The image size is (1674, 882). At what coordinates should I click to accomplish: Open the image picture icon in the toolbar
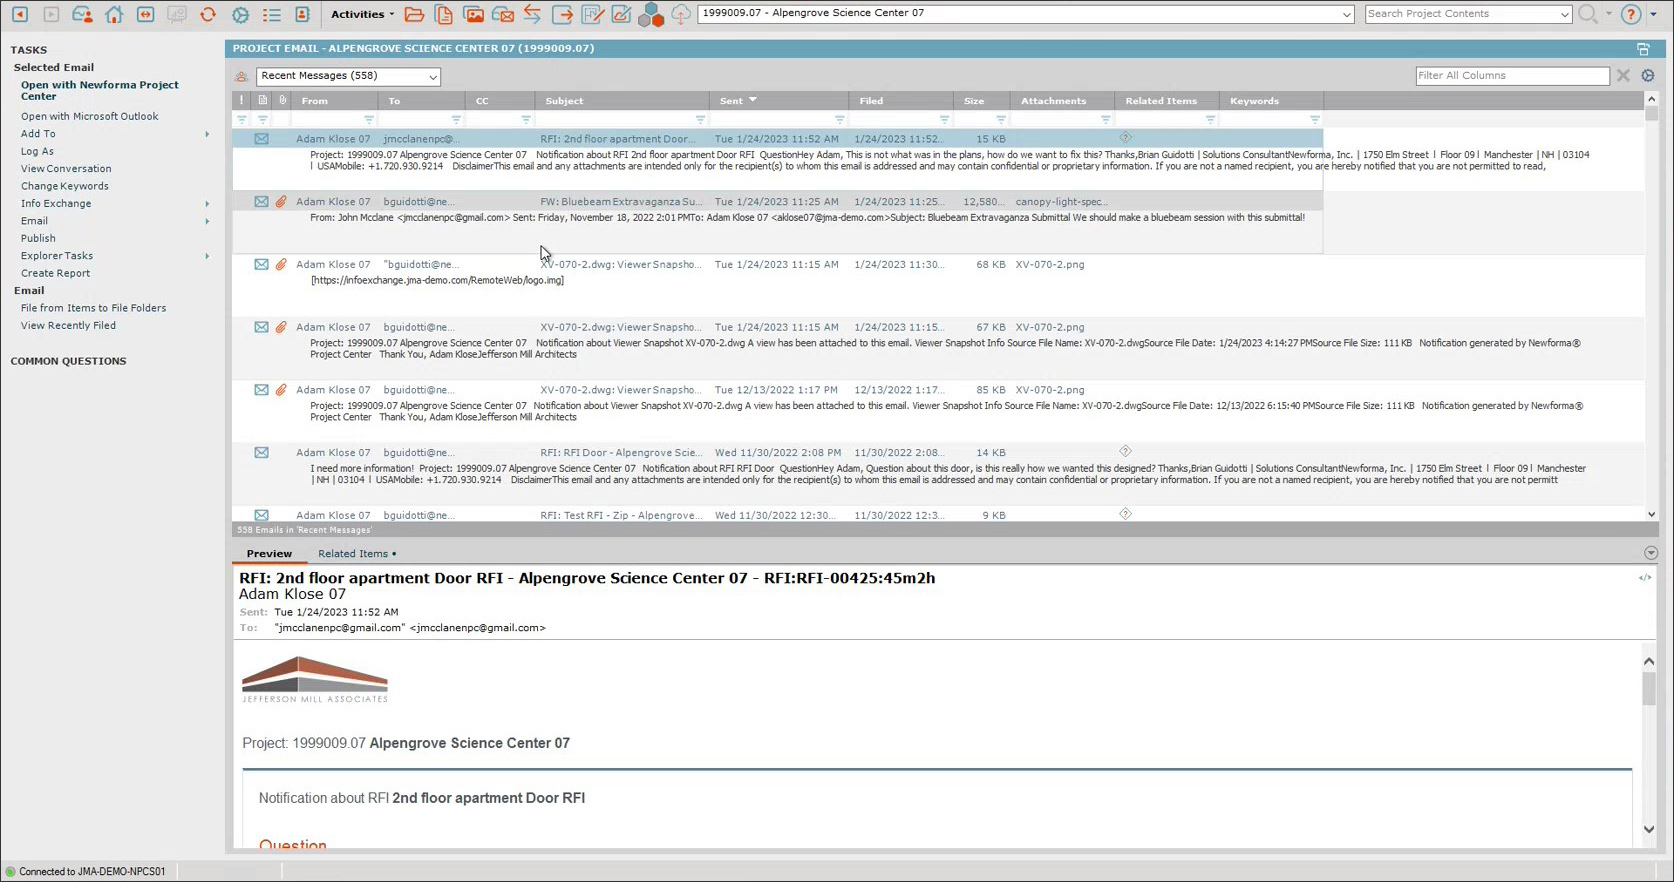[x=474, y=14]
